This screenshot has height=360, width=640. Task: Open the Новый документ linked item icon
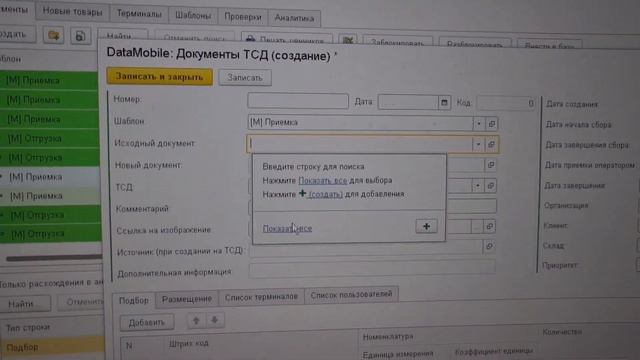coord(491,164)
